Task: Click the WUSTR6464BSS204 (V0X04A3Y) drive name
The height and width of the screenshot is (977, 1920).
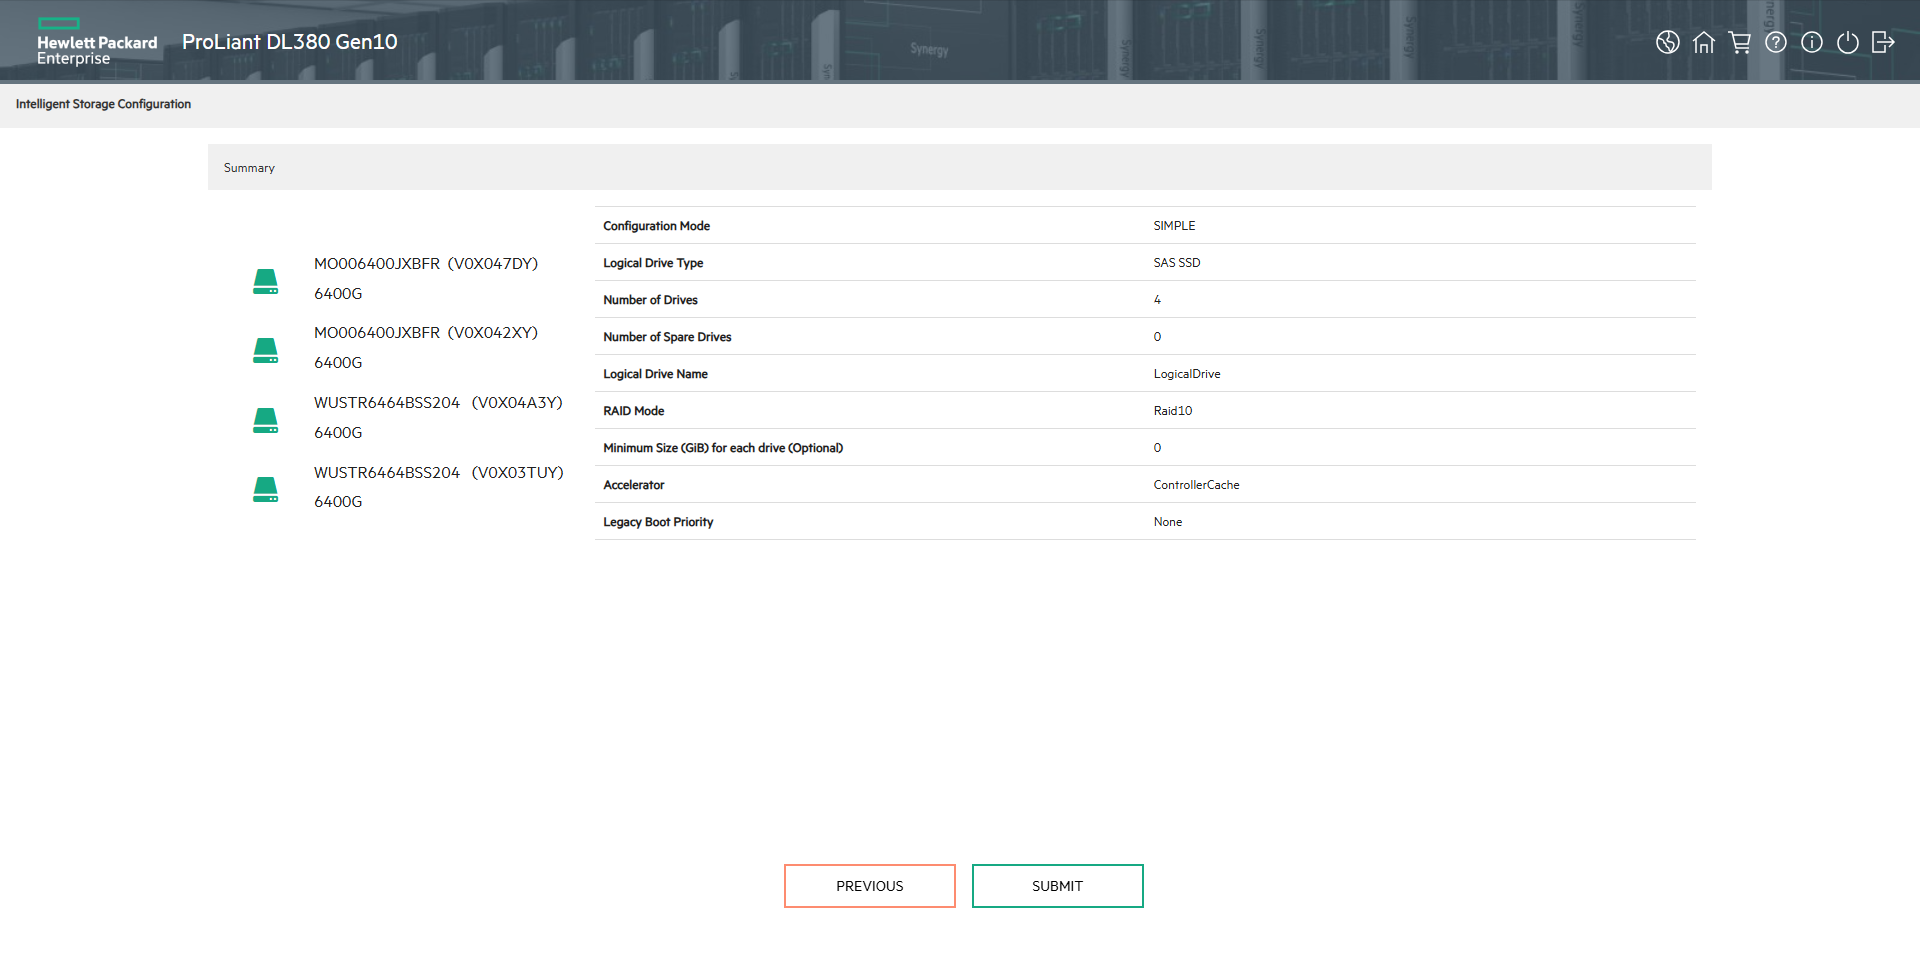Action: tap(438, 403)
